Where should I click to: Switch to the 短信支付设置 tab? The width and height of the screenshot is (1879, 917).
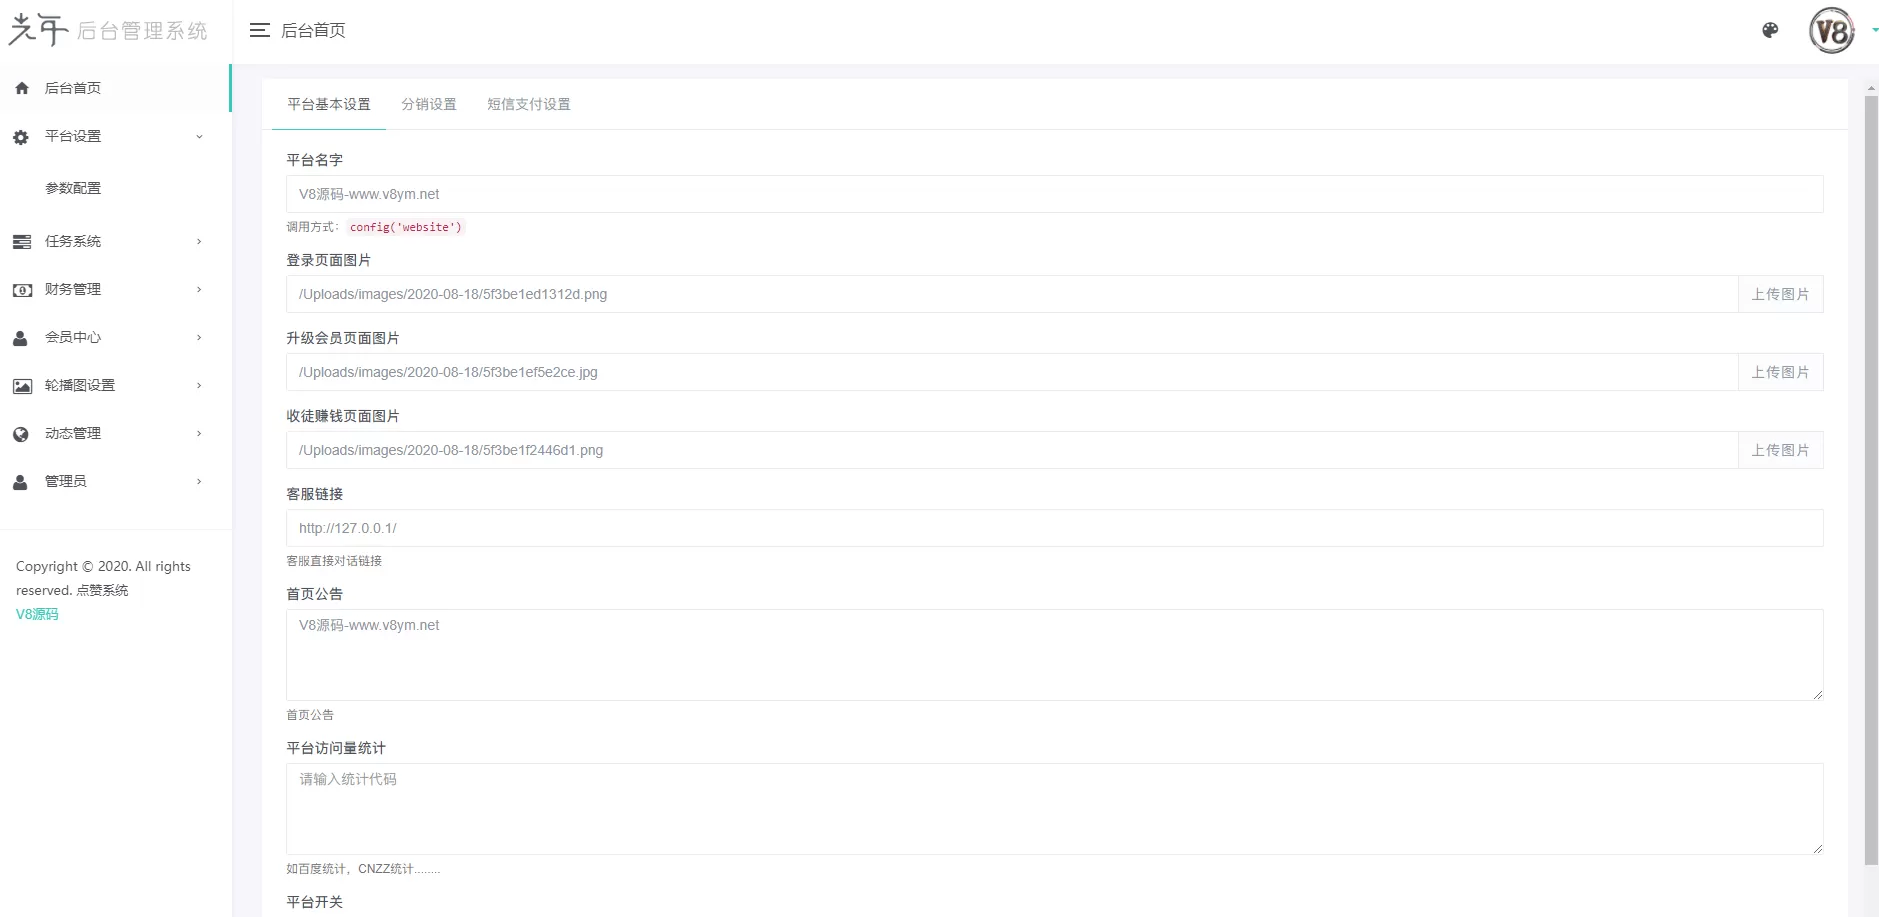(529, 105)
